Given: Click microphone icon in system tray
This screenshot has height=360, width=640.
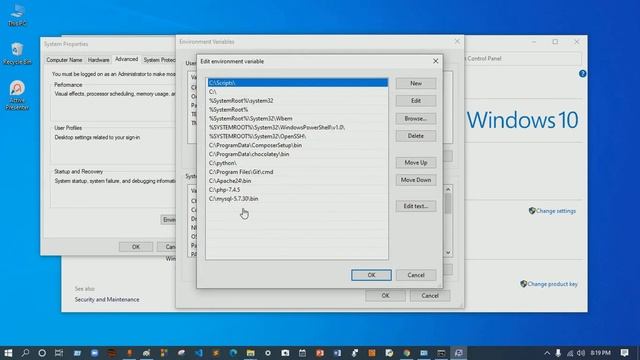Looking at the screenshot, I should 558,353.
